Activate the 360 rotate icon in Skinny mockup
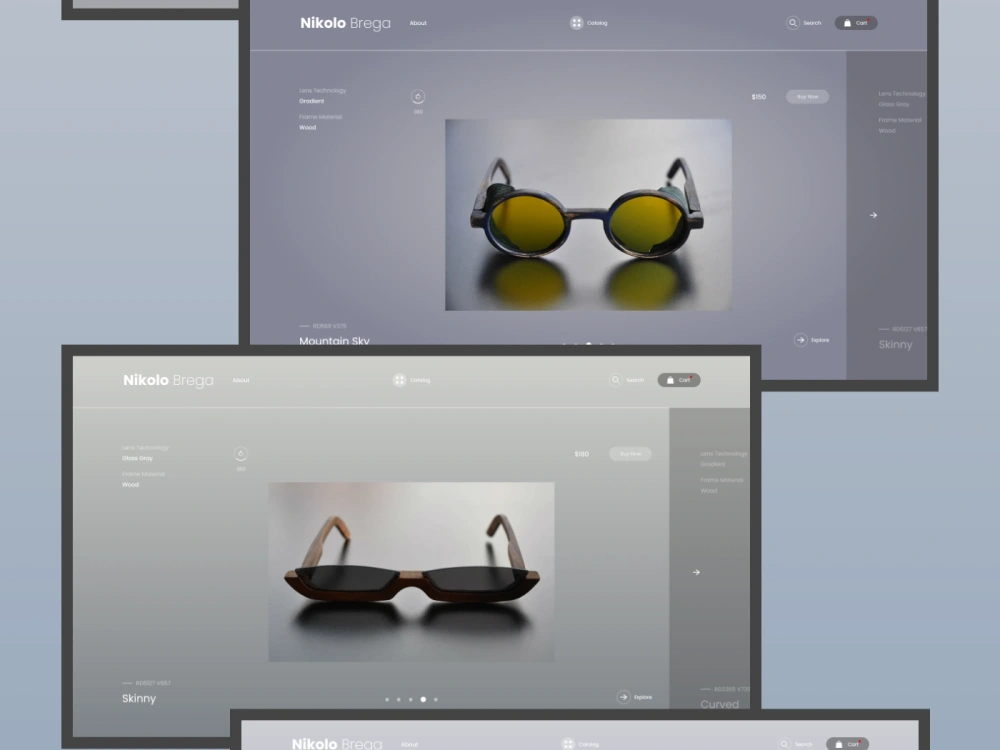Image resolution: width=1000 pixels, height=750 pixels. [x=240, y=454]
